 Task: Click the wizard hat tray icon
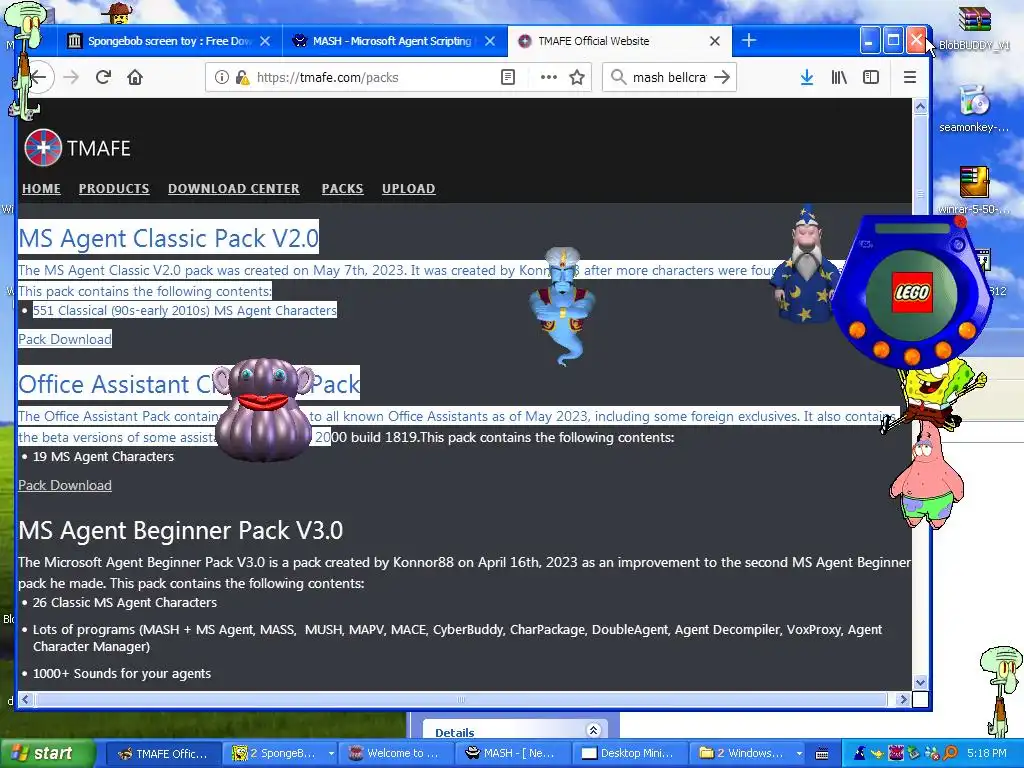pyautogui.click(x=860, y=753)
